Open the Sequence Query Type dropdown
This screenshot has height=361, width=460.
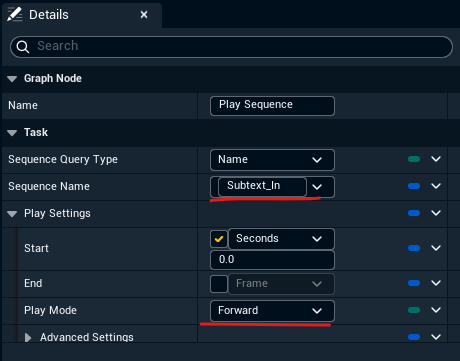click(x=272, y=160)
